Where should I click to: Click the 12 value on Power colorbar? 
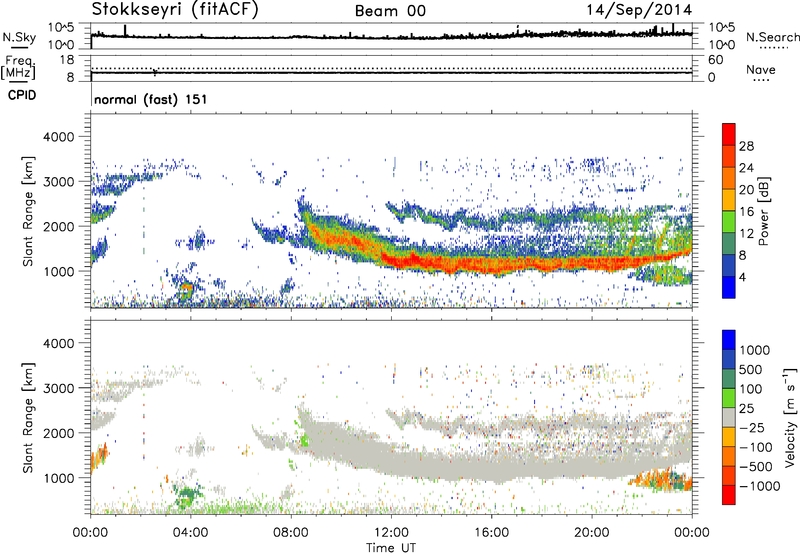[x=746, y=234]
